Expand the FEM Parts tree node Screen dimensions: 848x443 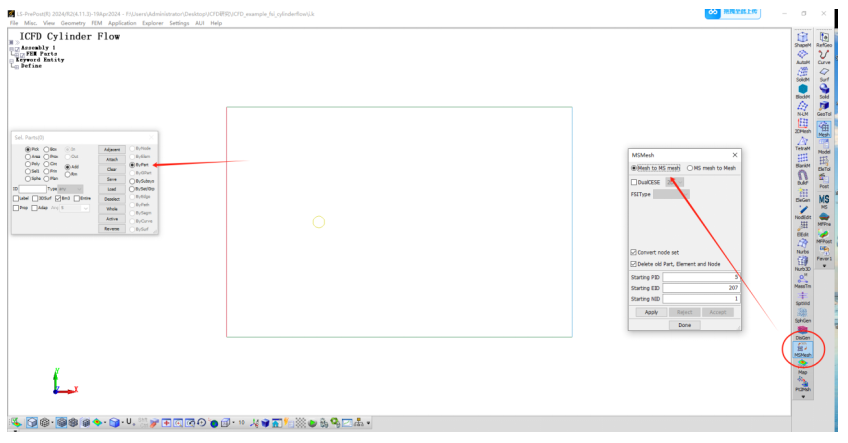[x=17, y=54]
